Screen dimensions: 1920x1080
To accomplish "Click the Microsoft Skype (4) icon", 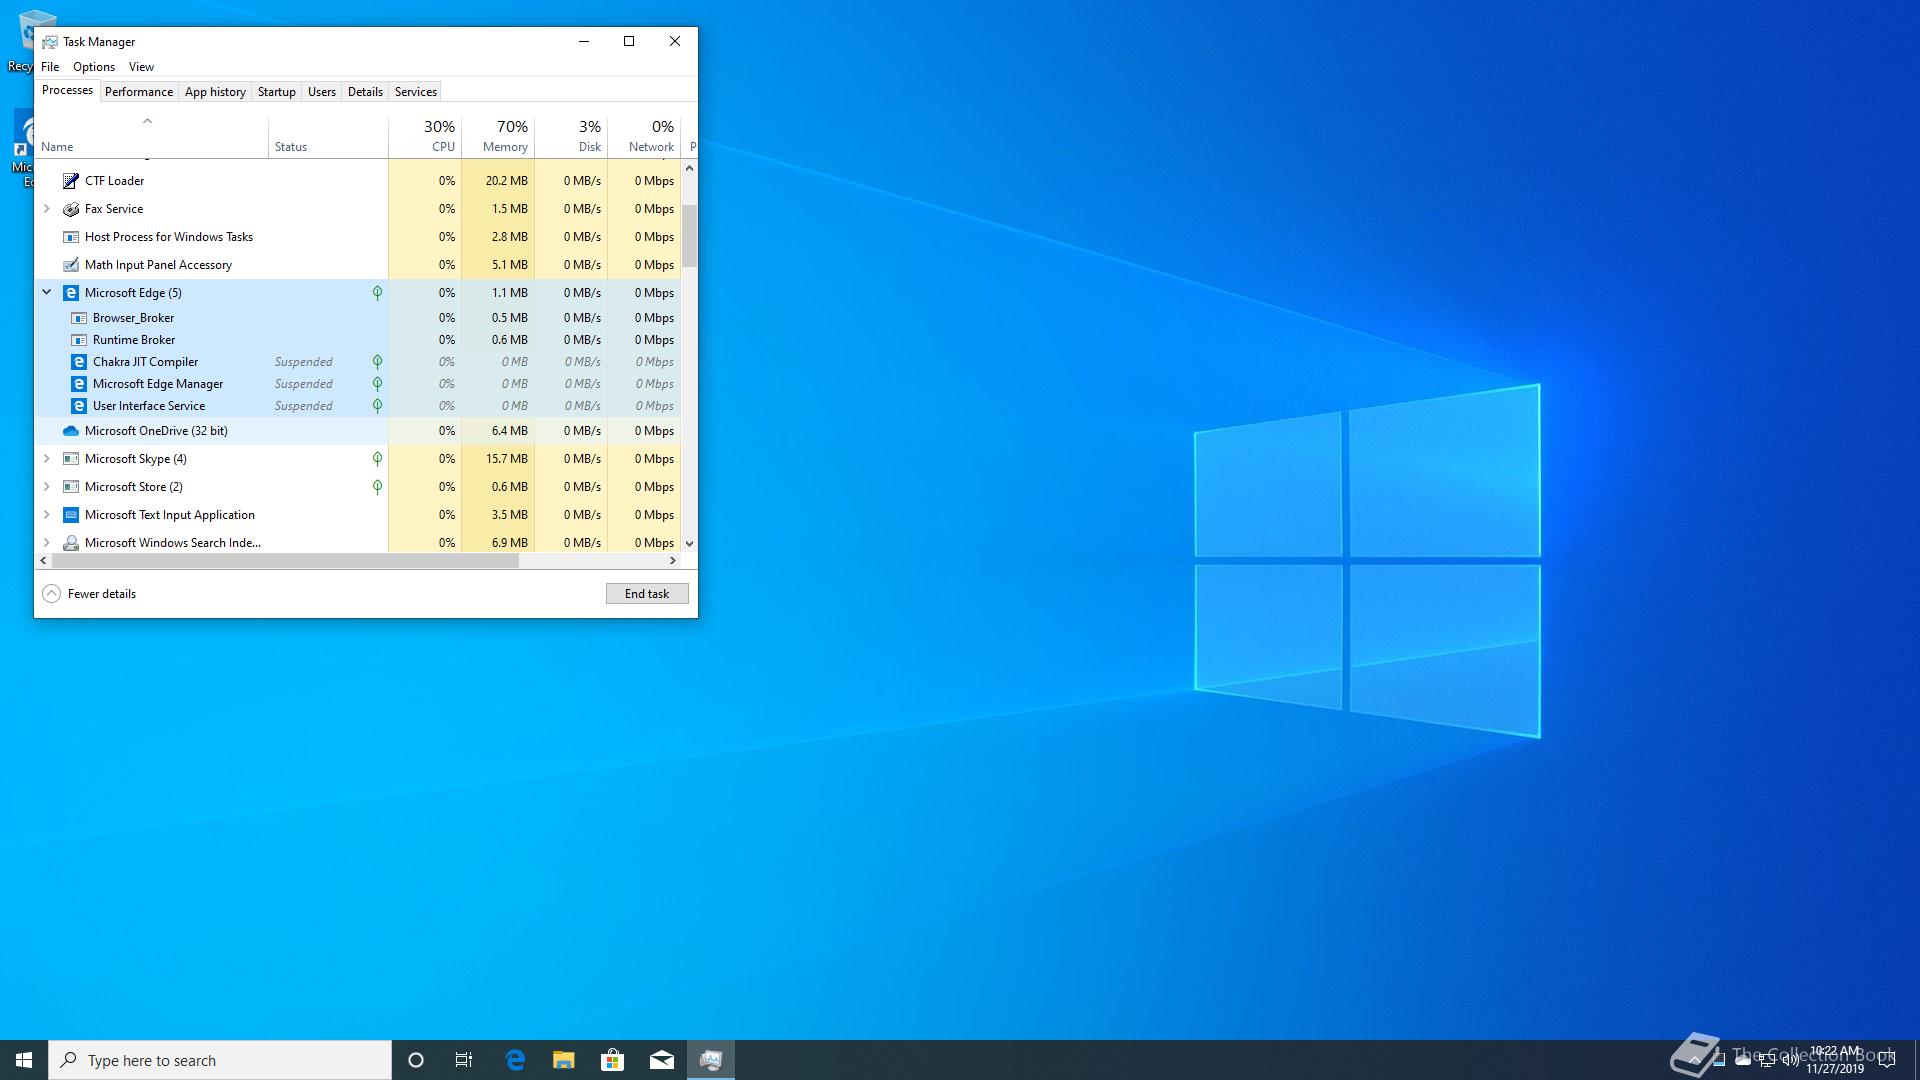I will click(71, 459).
